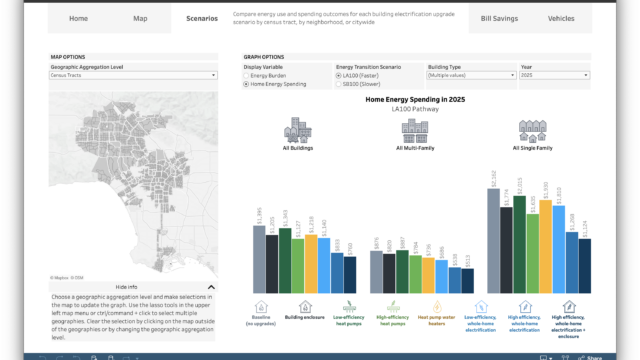The height and width of the screenshot is (360, 640).
Task: Select the Scenarios tab
Action: [x=202, y=18]
